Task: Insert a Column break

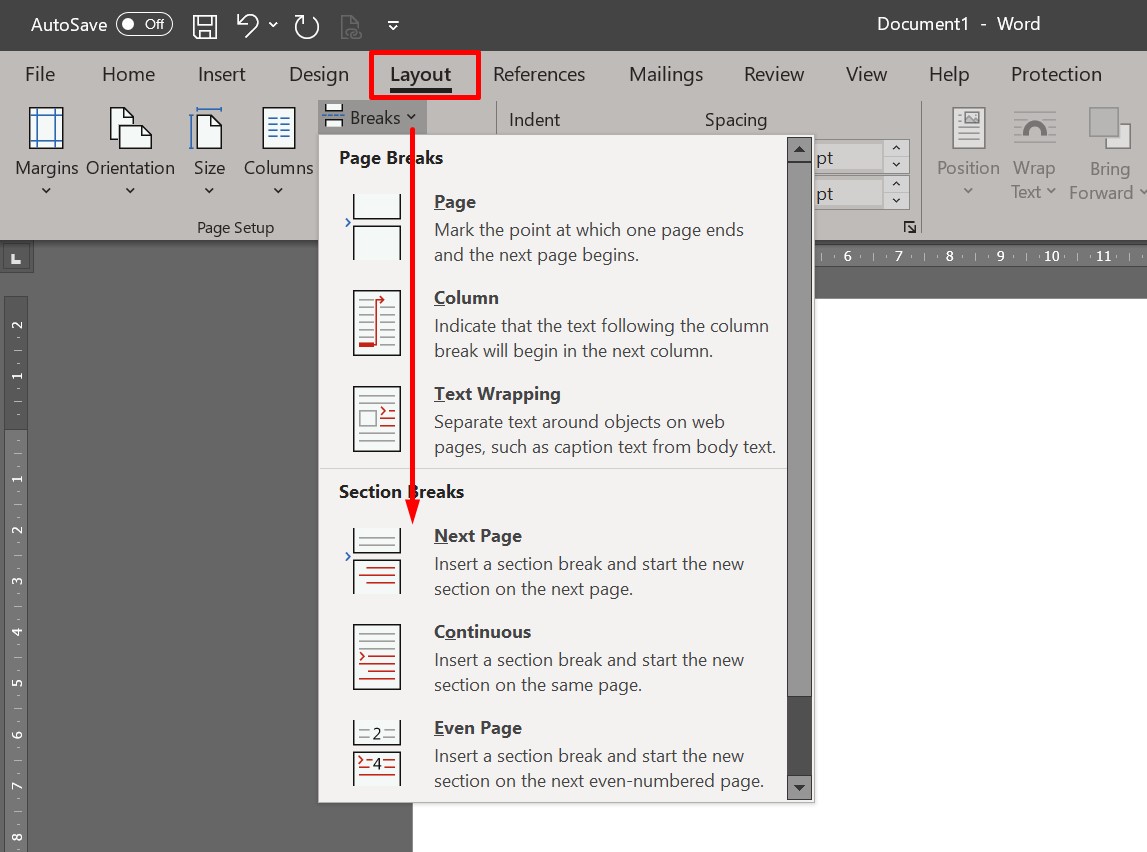Action: (553, 323)
